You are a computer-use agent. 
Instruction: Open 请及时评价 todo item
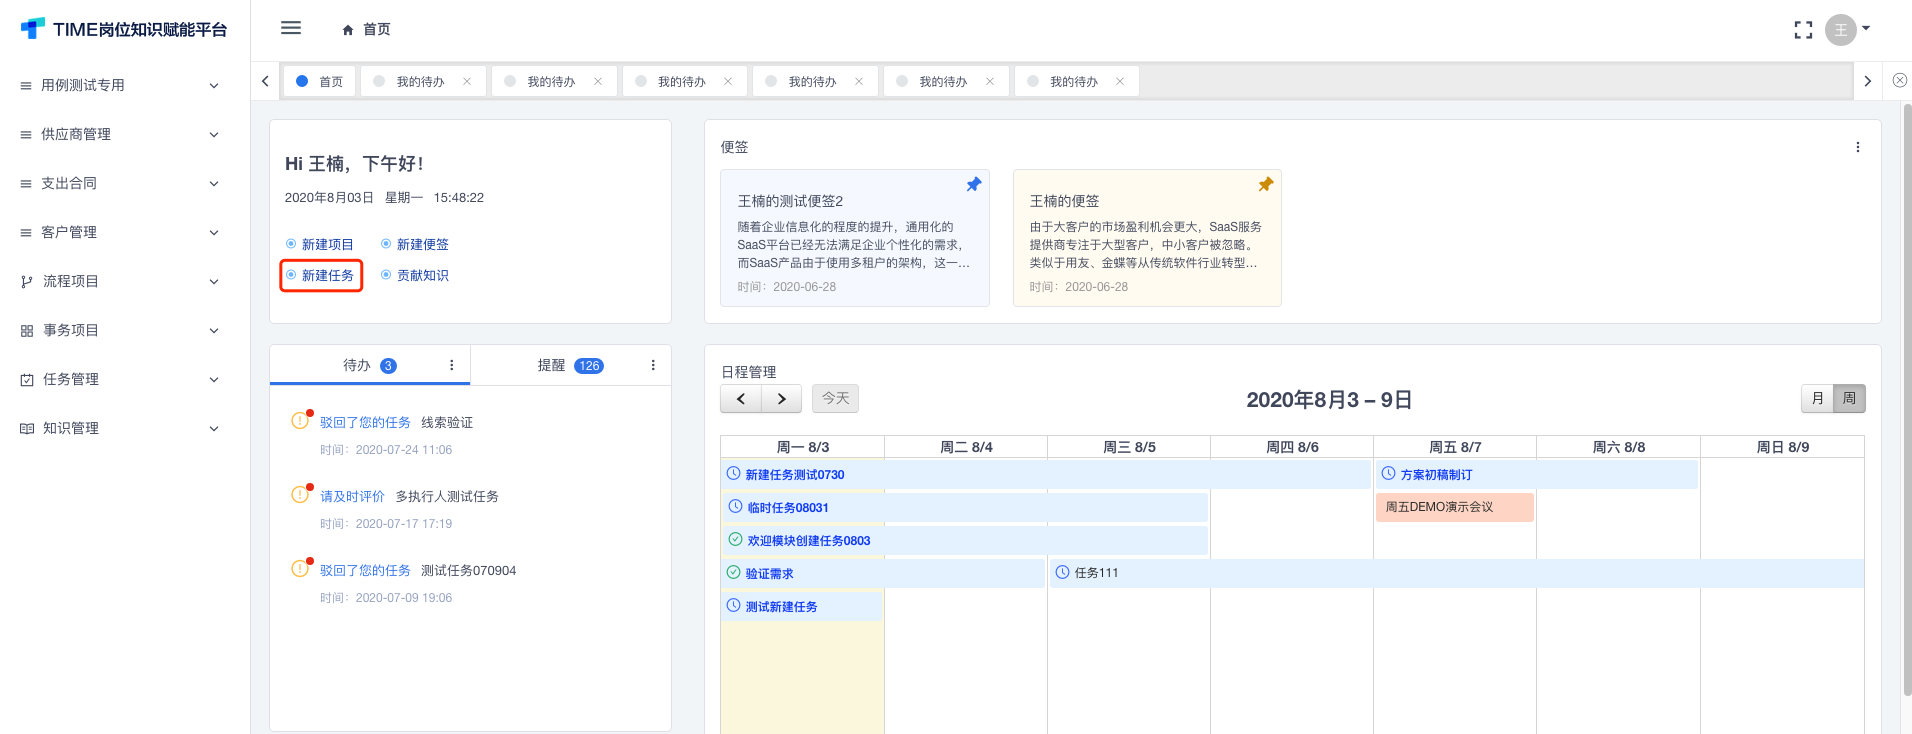click(409, 497)
